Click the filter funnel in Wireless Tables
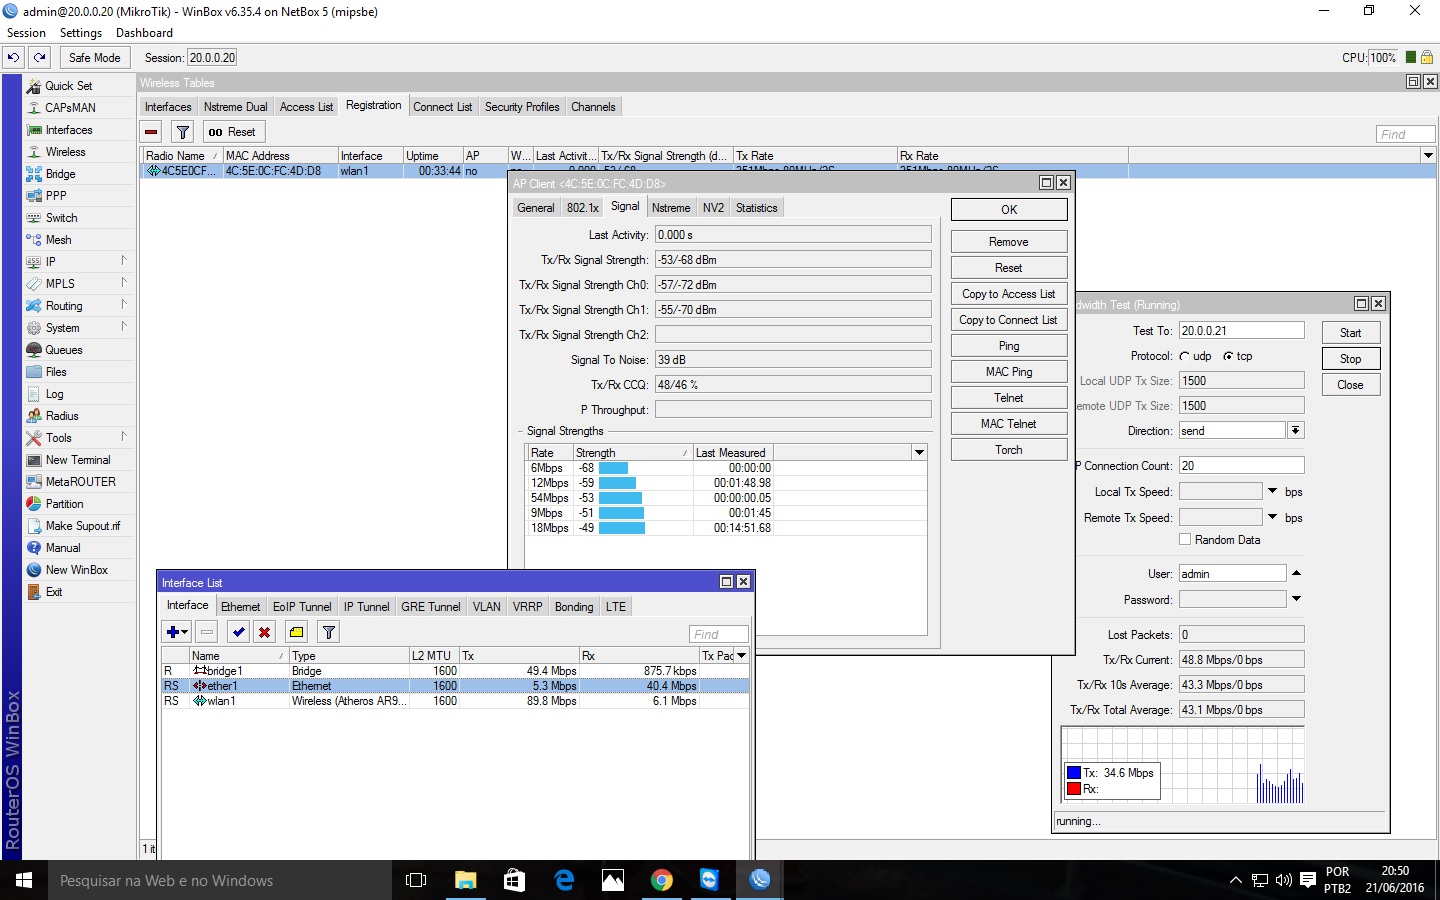This screenshot has height=900, width=1440. pos(182,132)
